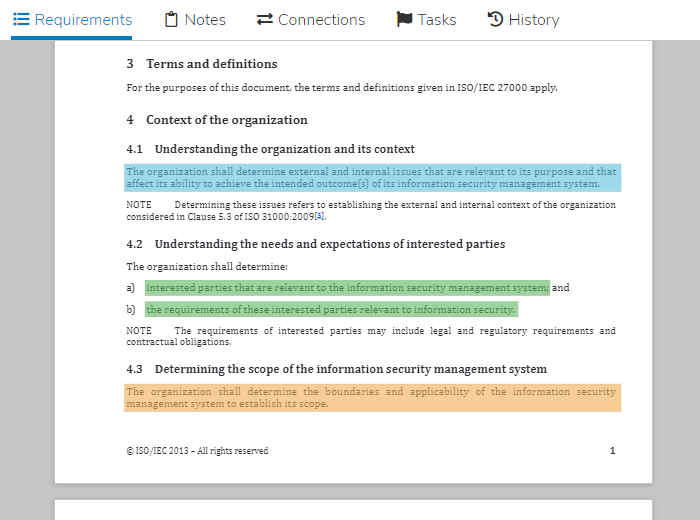Click the ISO/IEC 2013 copyright footer

[x=197, y=451]
